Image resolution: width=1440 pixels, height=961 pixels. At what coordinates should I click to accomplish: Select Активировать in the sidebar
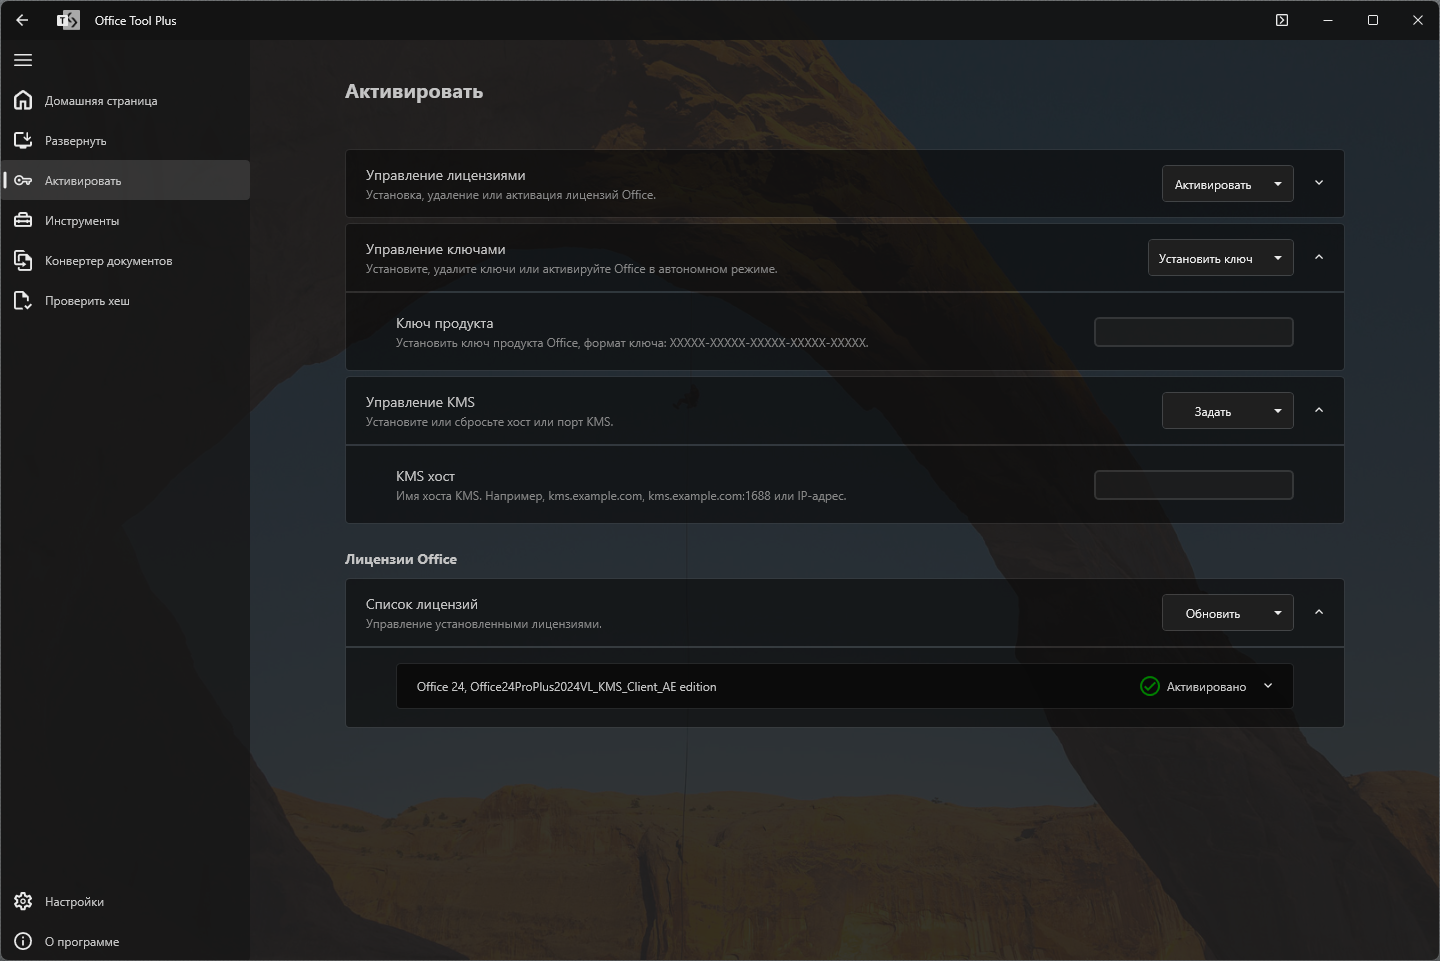(x=125, y=180)
